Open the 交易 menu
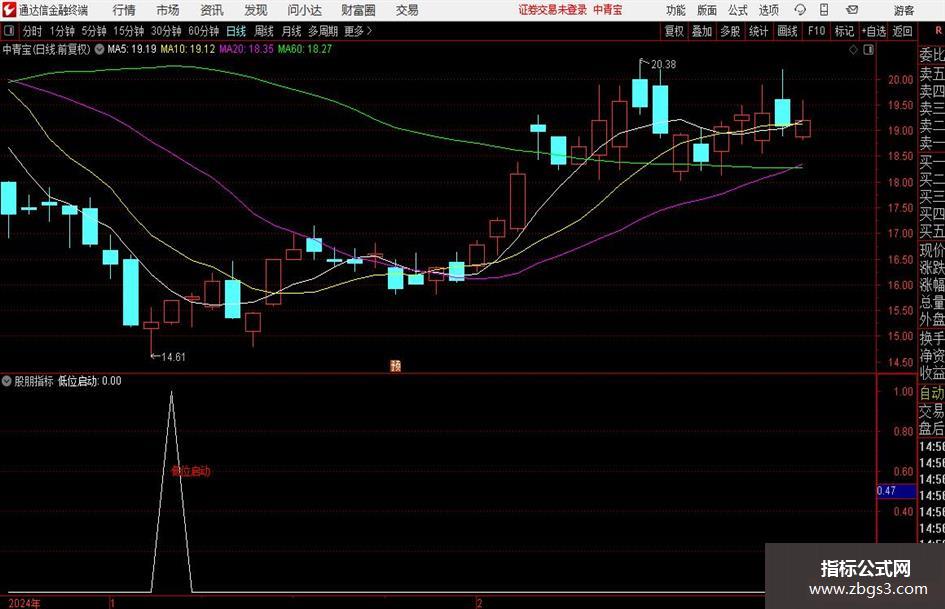The width and height of the screenshot is (945, 609). point(407,10)
